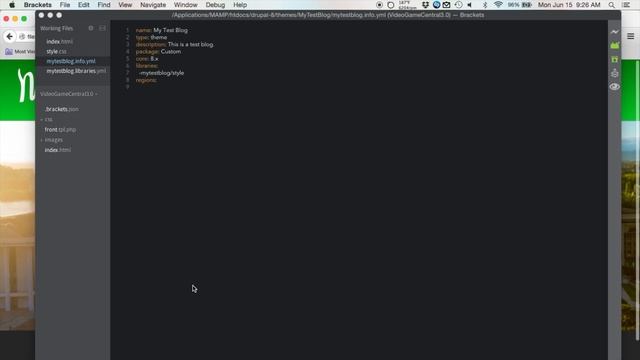Screen dimensions: 640x360
Task: Toggle the eye icon in right toolbar
Action: click(614, 87)
